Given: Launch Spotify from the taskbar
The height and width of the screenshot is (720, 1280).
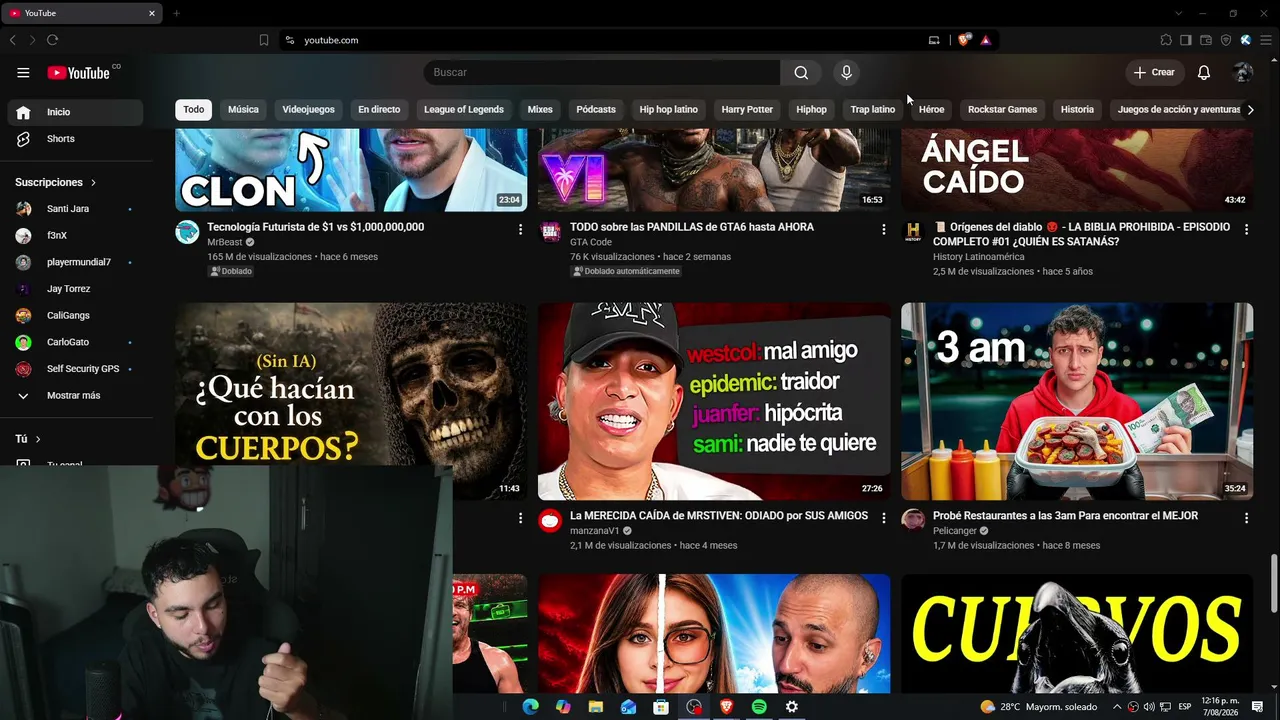Looking at the screenshot, I should [759, 707].
